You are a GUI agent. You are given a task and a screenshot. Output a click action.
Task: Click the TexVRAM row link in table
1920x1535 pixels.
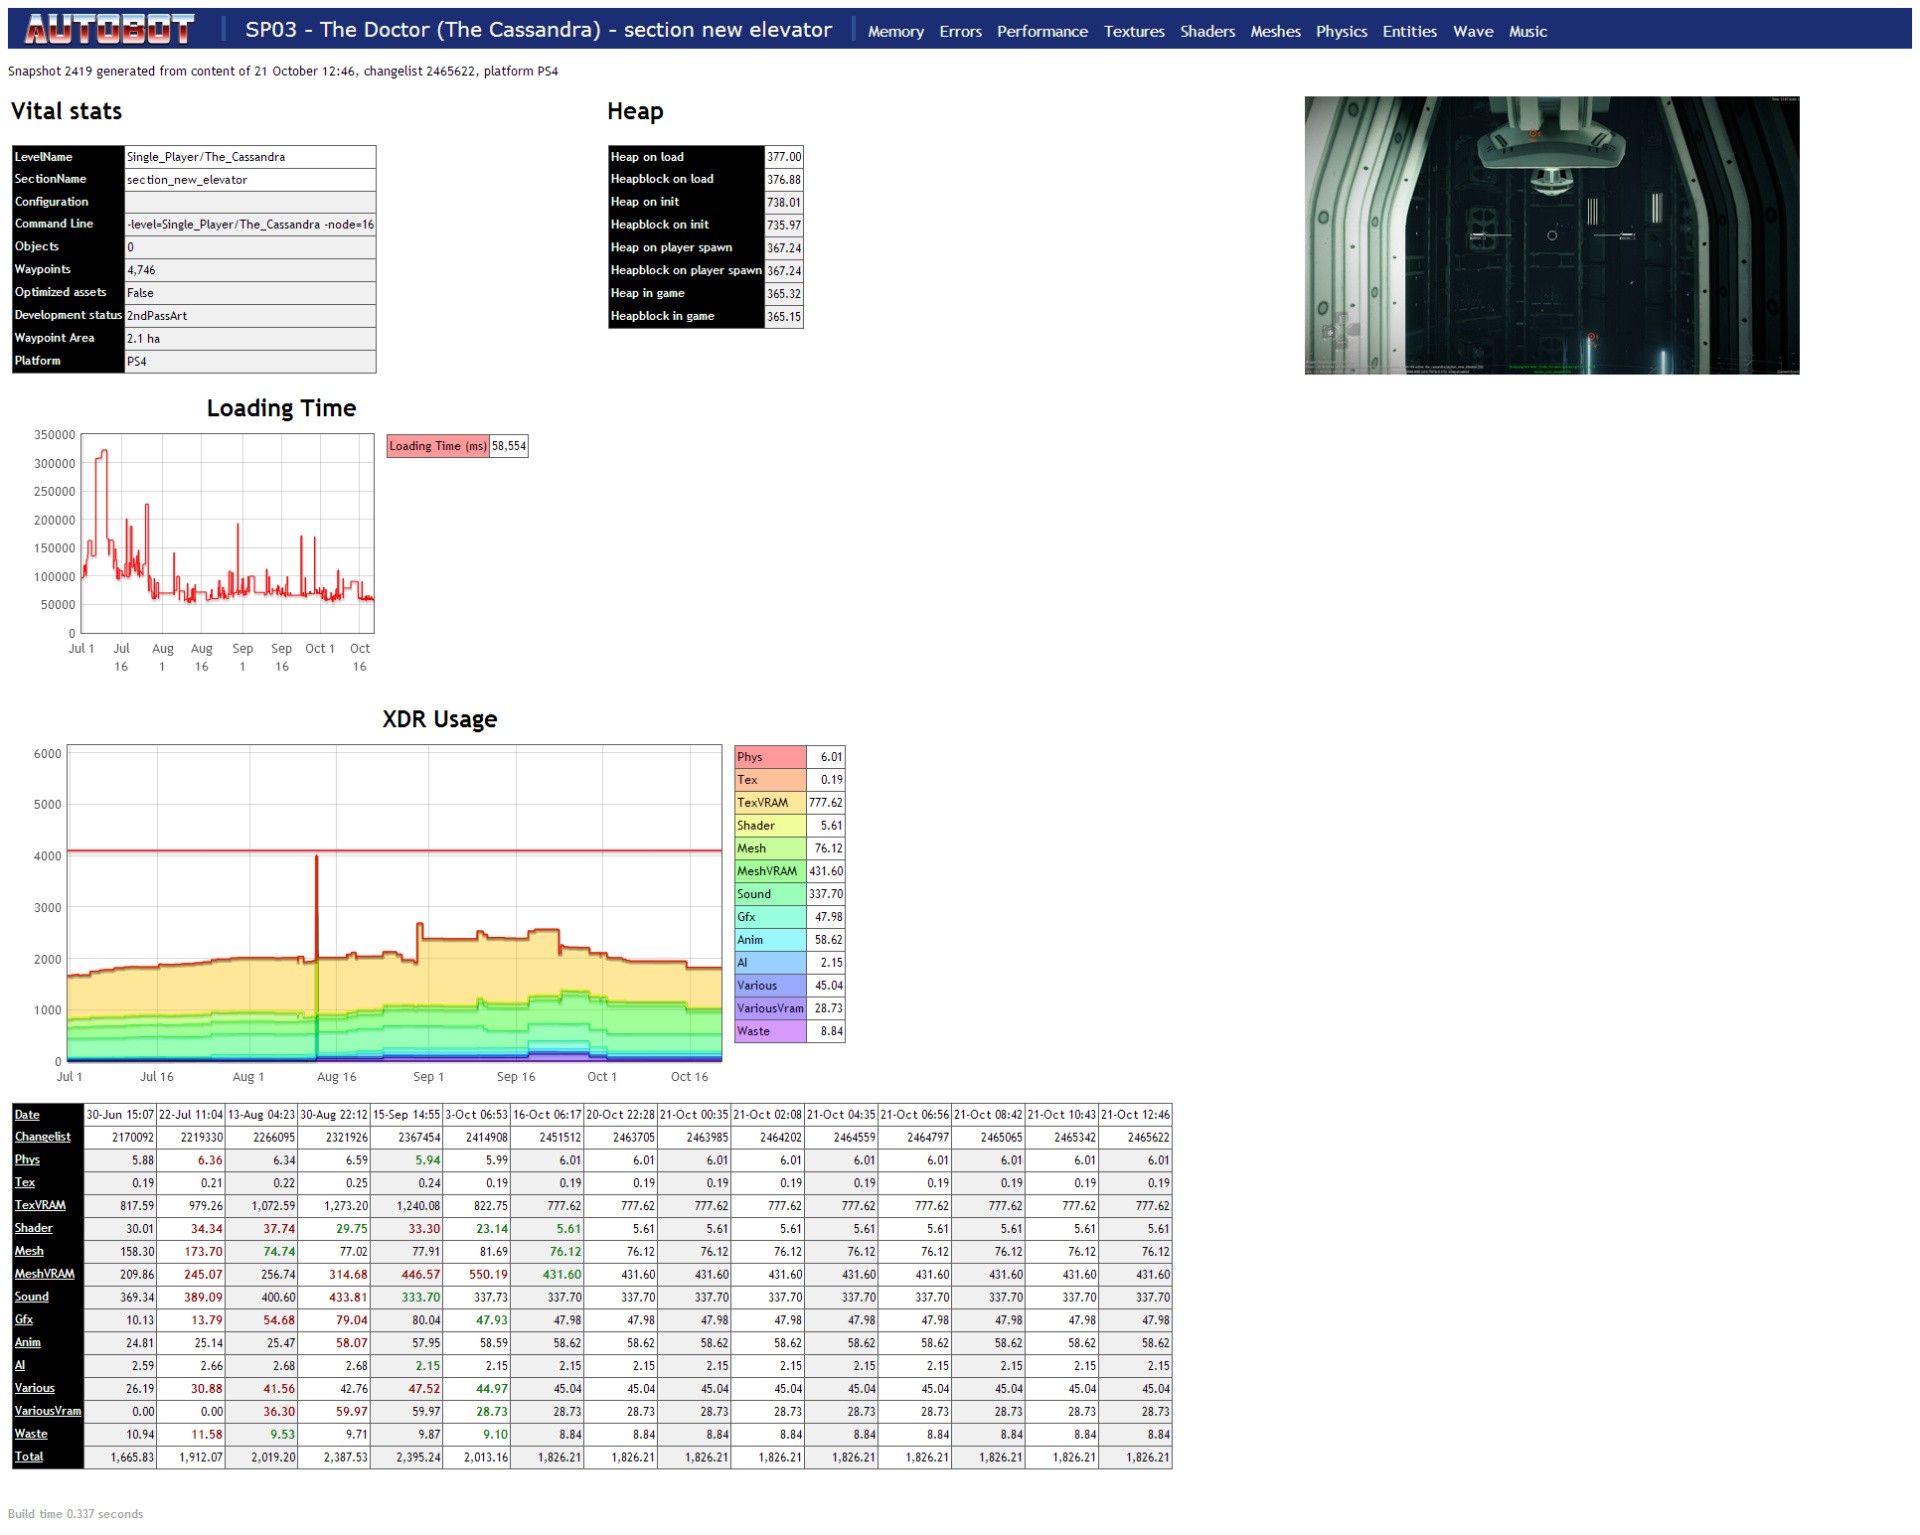[40, 1205]
